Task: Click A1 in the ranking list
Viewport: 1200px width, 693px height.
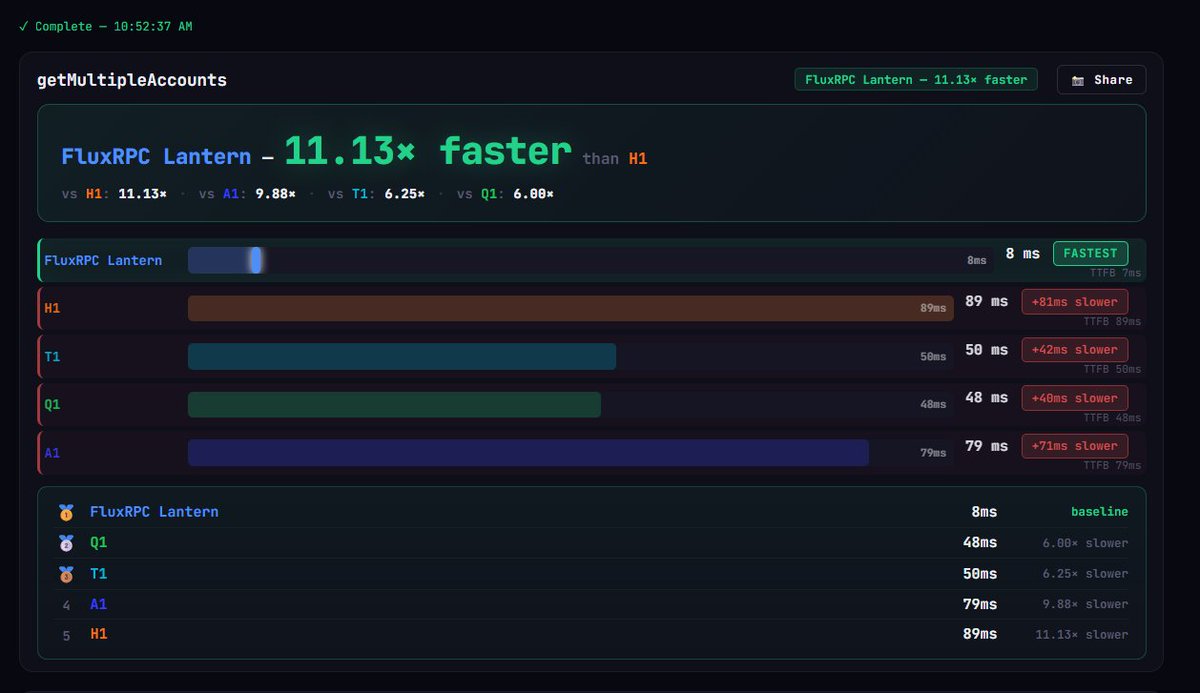Action: coord(98,604)
